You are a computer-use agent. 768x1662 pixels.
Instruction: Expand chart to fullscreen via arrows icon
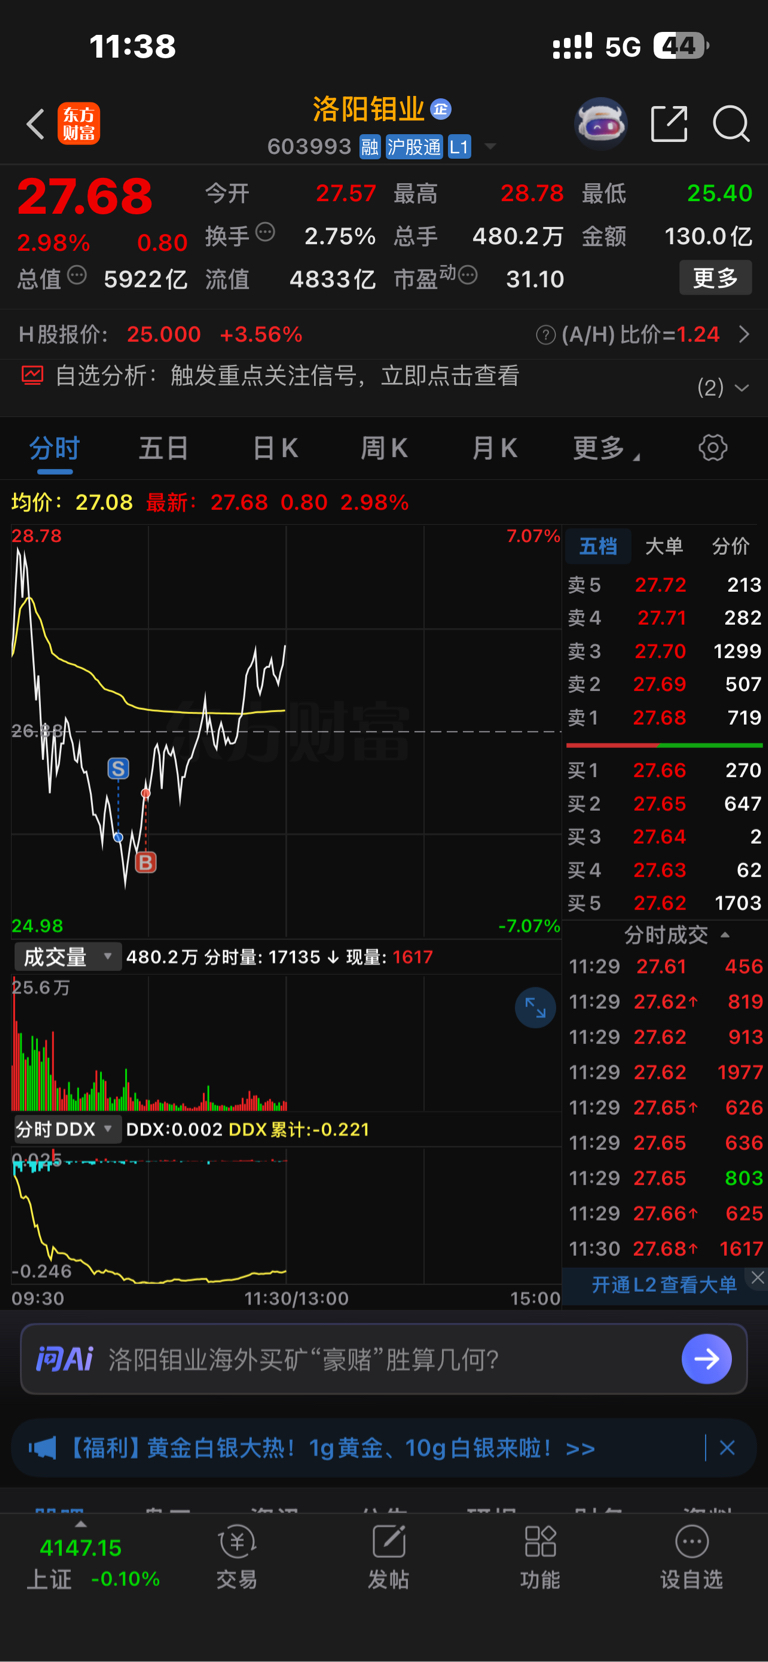tap(535, 1008)
